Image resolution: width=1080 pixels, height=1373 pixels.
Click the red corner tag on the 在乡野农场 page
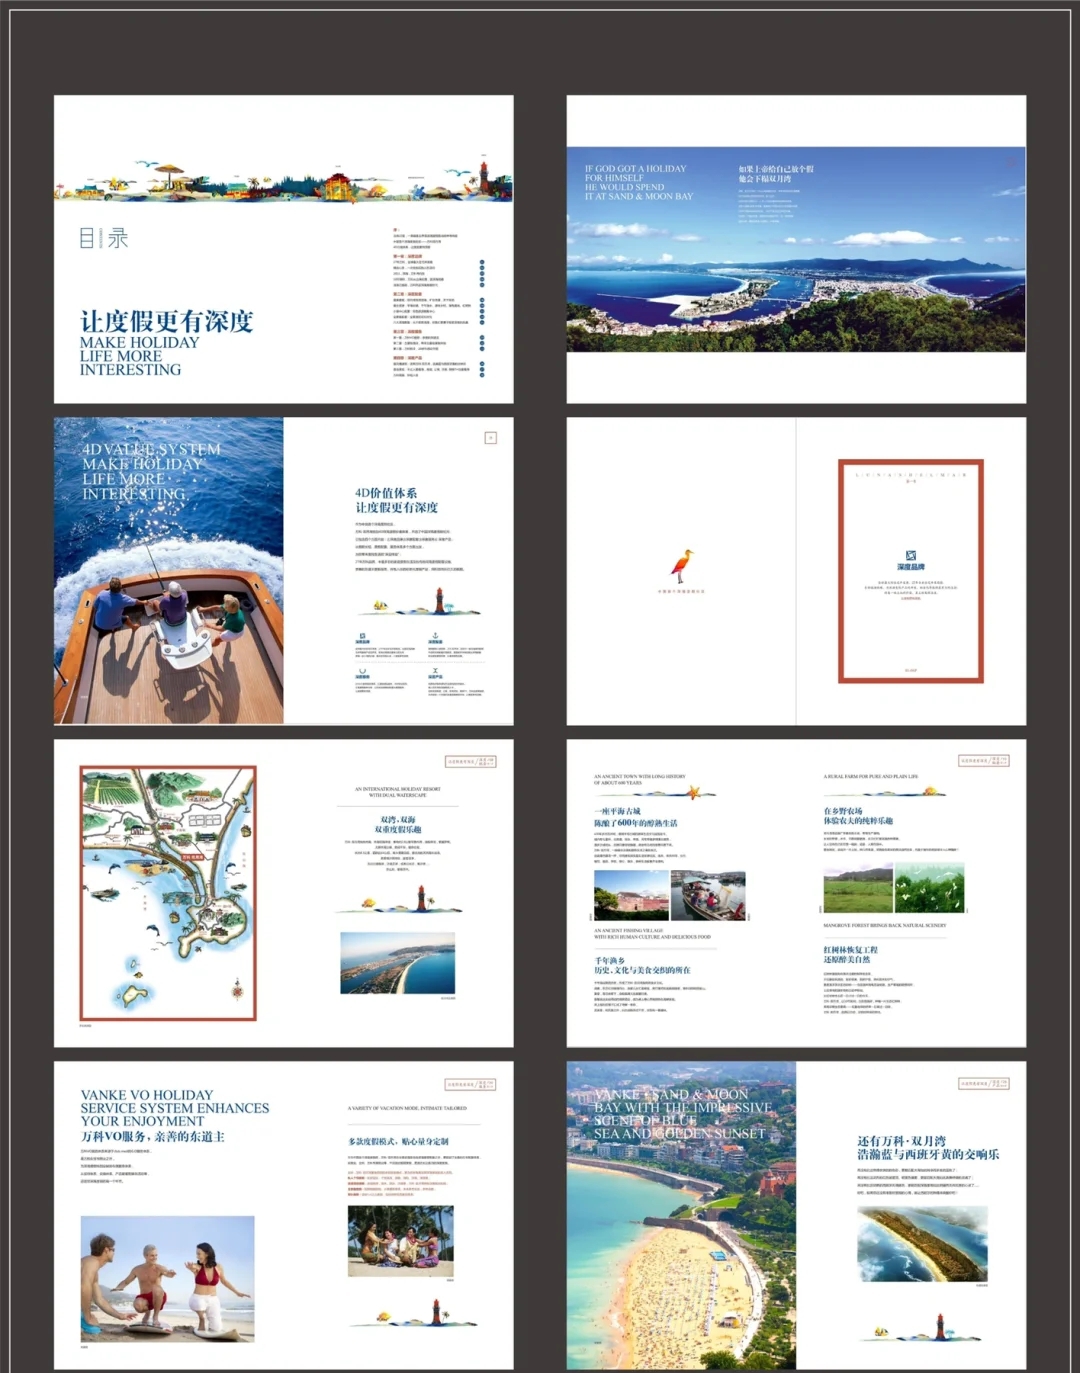coord(984,761)
